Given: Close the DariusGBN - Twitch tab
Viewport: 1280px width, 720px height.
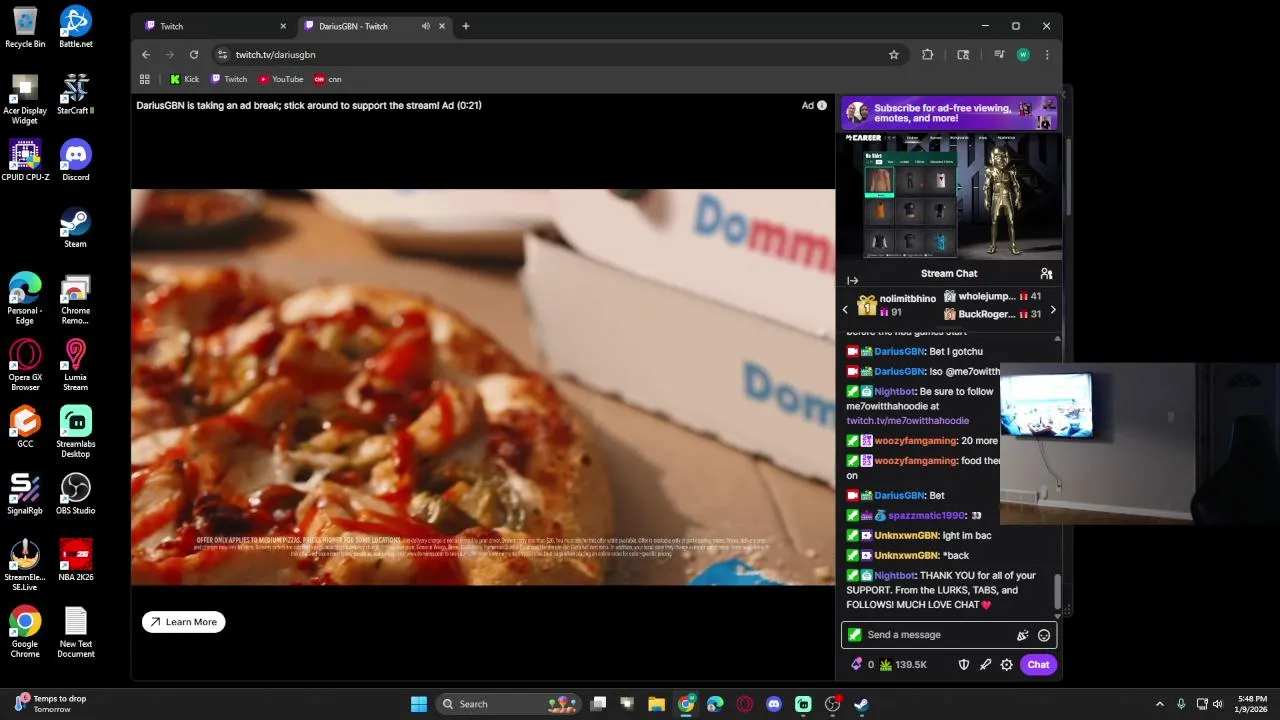Looking at the screenshot, I should (442, 26).
